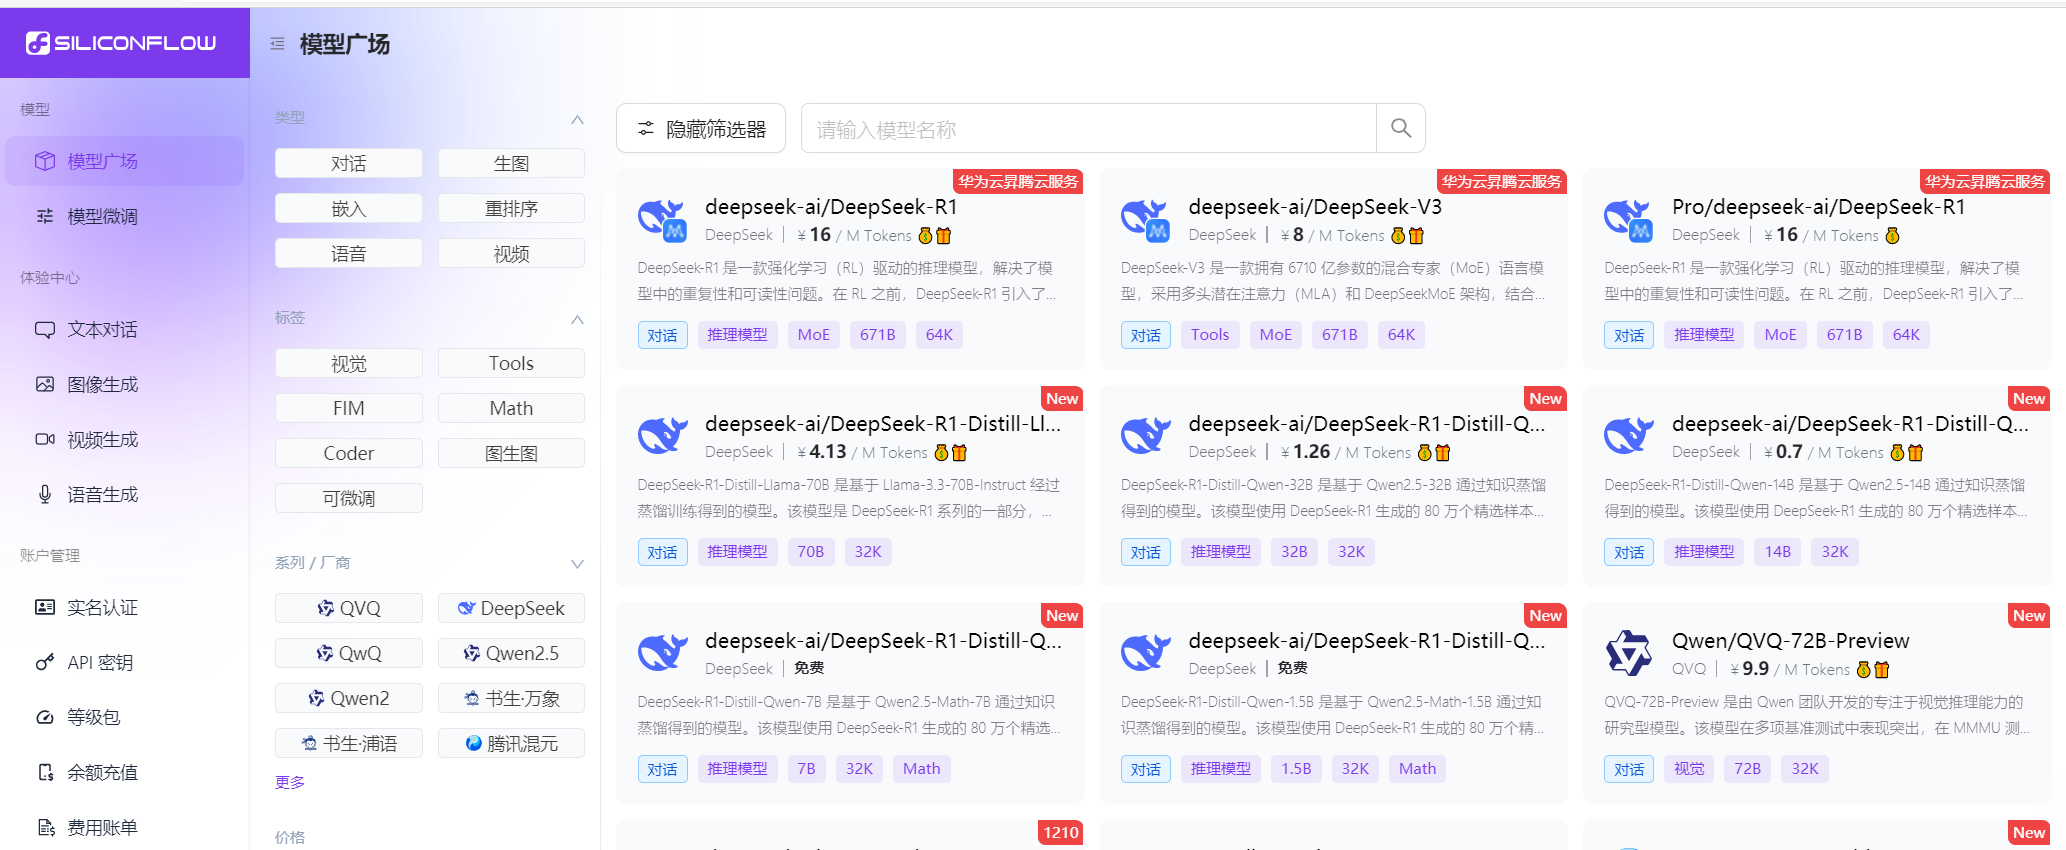Filter by Qwen2.5 series
The width and height of the screenshot is (2066, 850).
pyautogui.click(x=511, y=653)
